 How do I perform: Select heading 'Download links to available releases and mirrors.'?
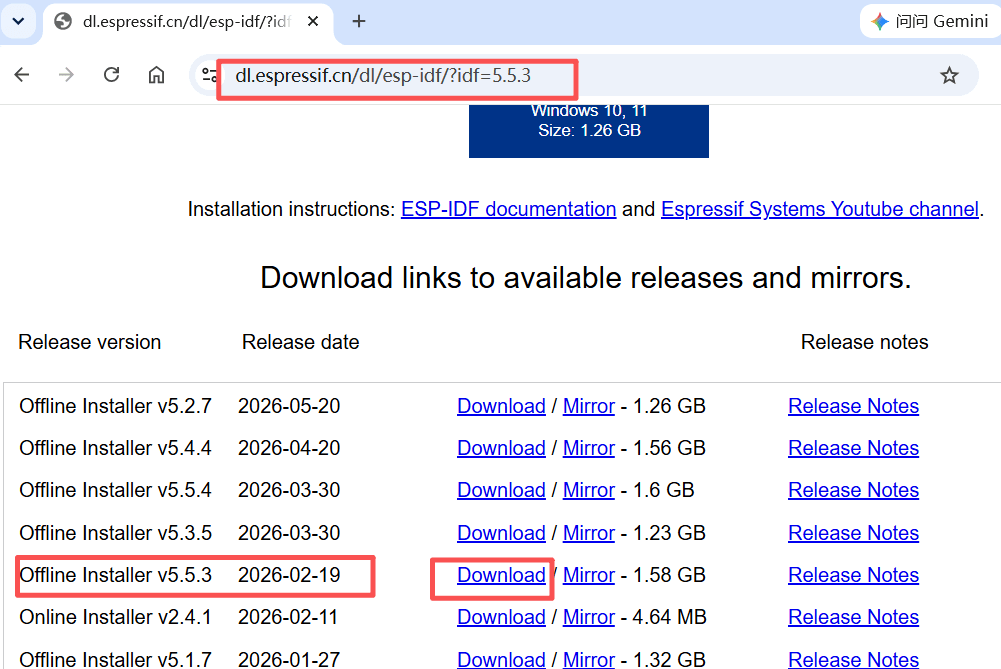(x=586, y=278)
